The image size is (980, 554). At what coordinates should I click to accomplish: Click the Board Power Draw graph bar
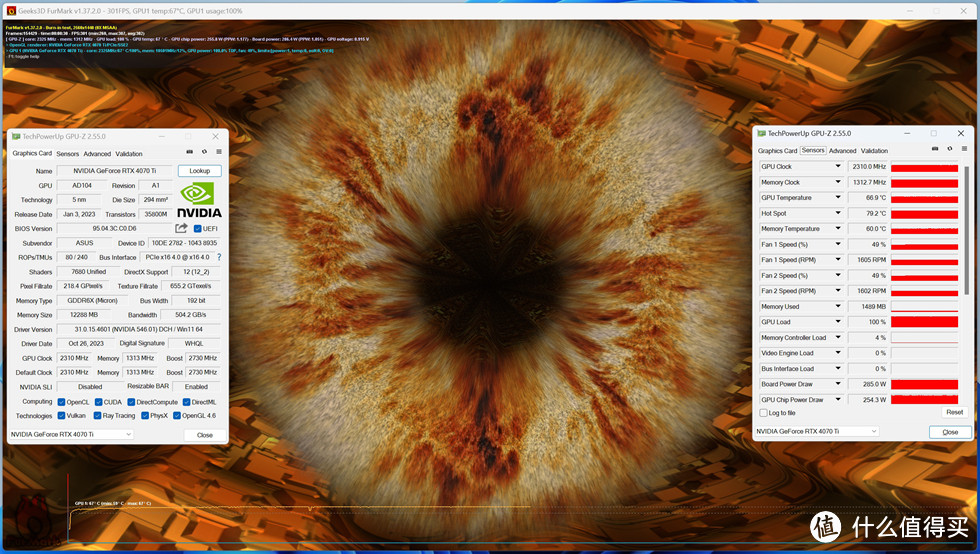coord(924,384)
